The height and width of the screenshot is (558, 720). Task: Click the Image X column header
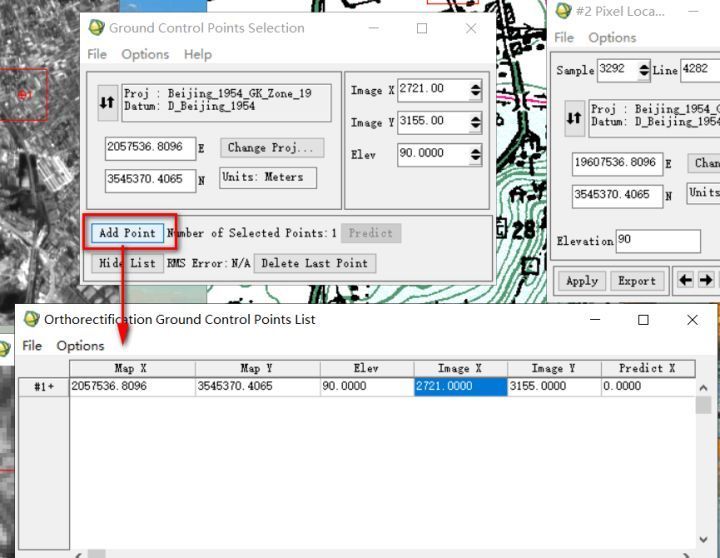tap(461, 368)
